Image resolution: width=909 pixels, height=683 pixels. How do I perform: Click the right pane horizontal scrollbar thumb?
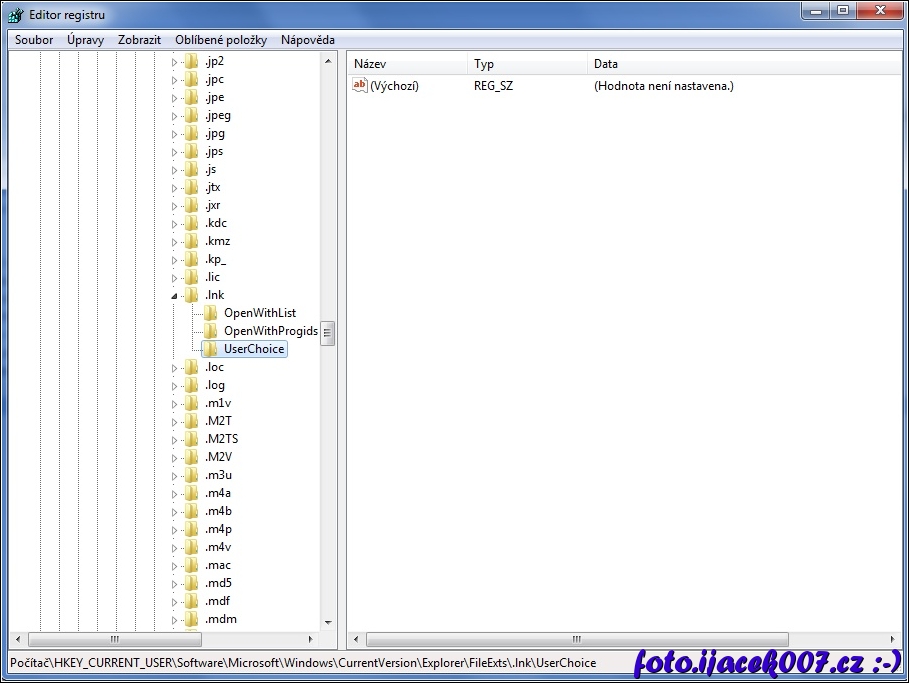click(577, 639)
